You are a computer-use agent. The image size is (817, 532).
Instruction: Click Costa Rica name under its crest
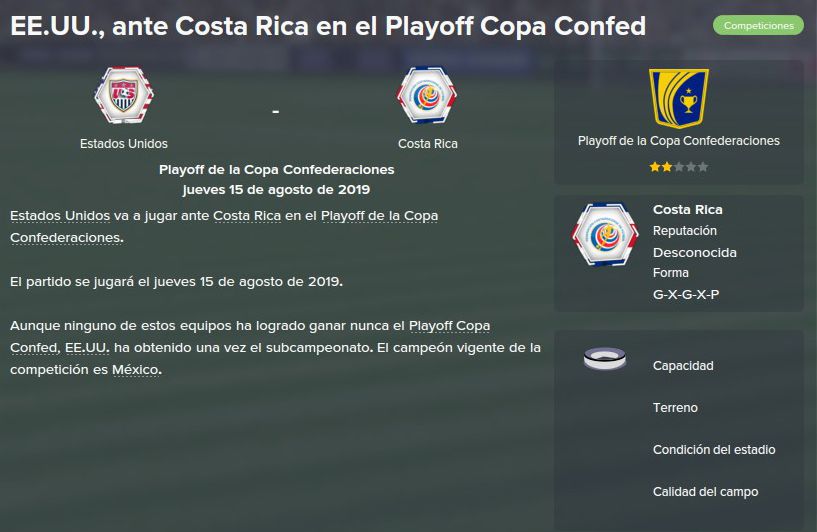pyautogui.click(x=428, y=144)
